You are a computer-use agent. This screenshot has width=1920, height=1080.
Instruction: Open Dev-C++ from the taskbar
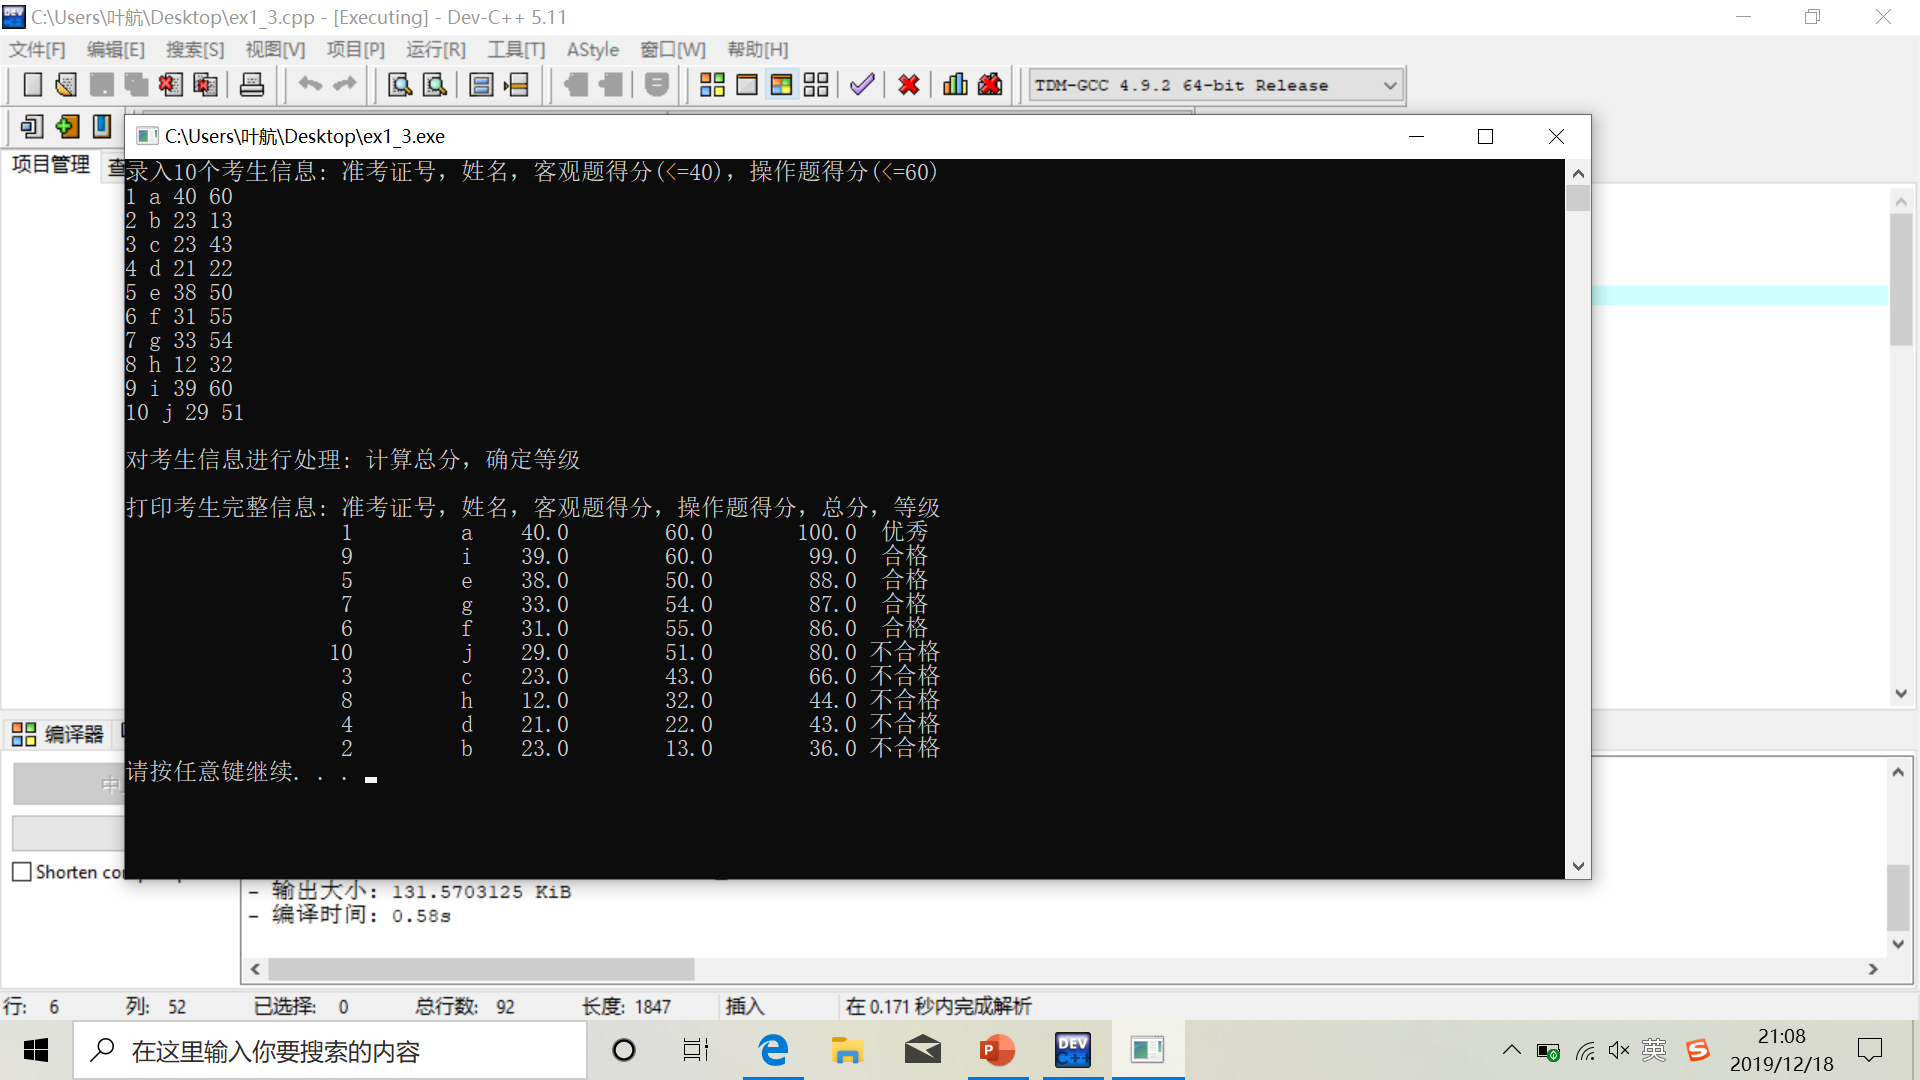coord(1072,1050)
